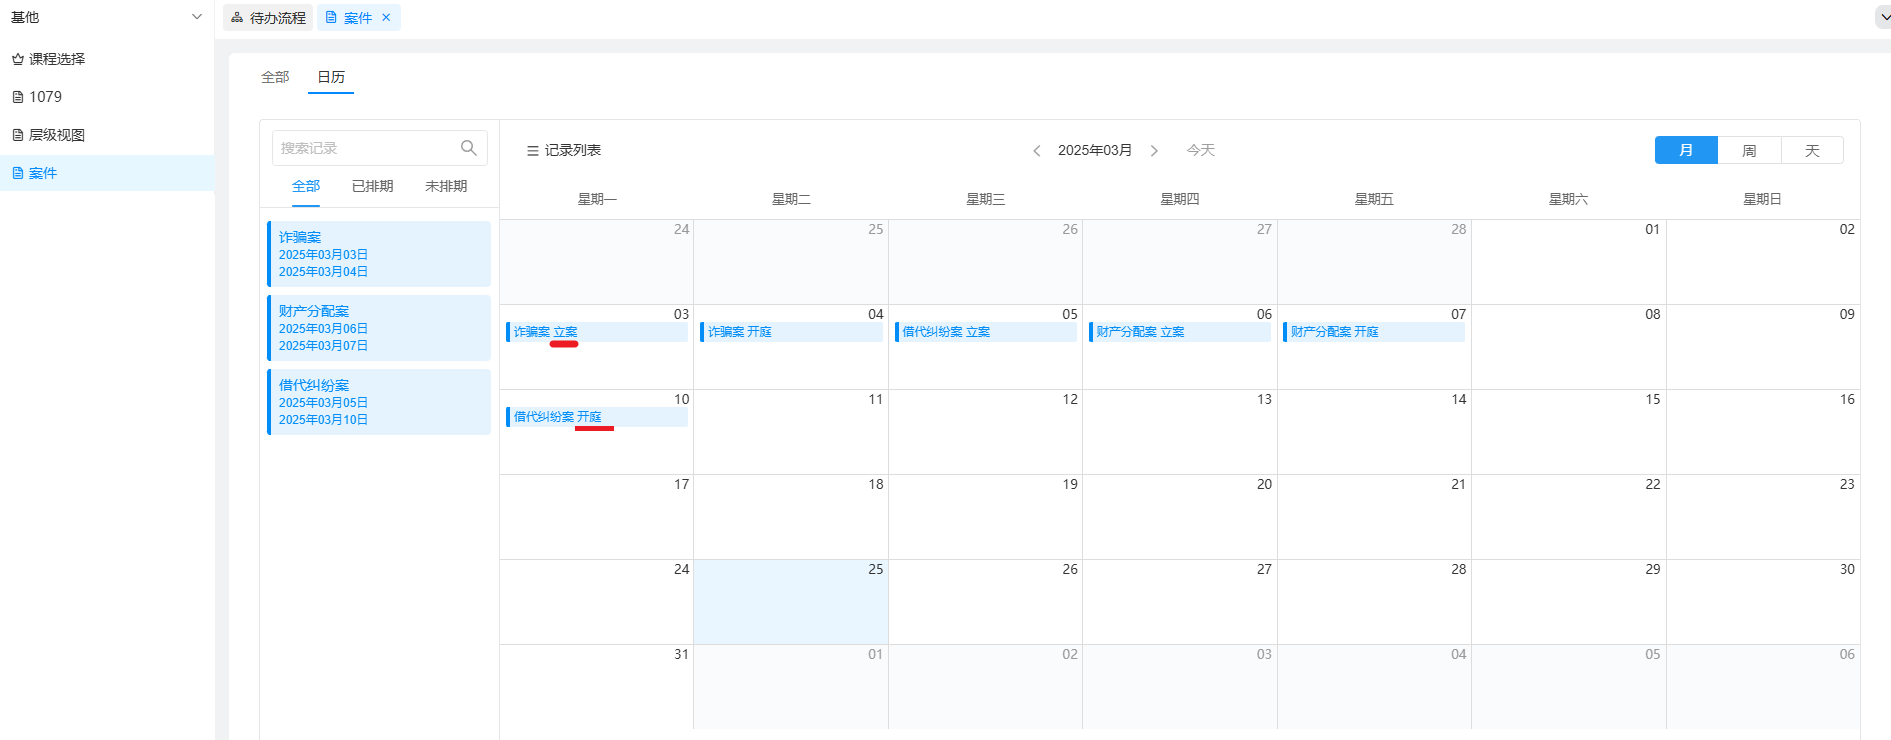Image resolution: width=1891 pixels, height=740 pixels.
Task: Filter records by 已排期 tab
Action: 372,186
